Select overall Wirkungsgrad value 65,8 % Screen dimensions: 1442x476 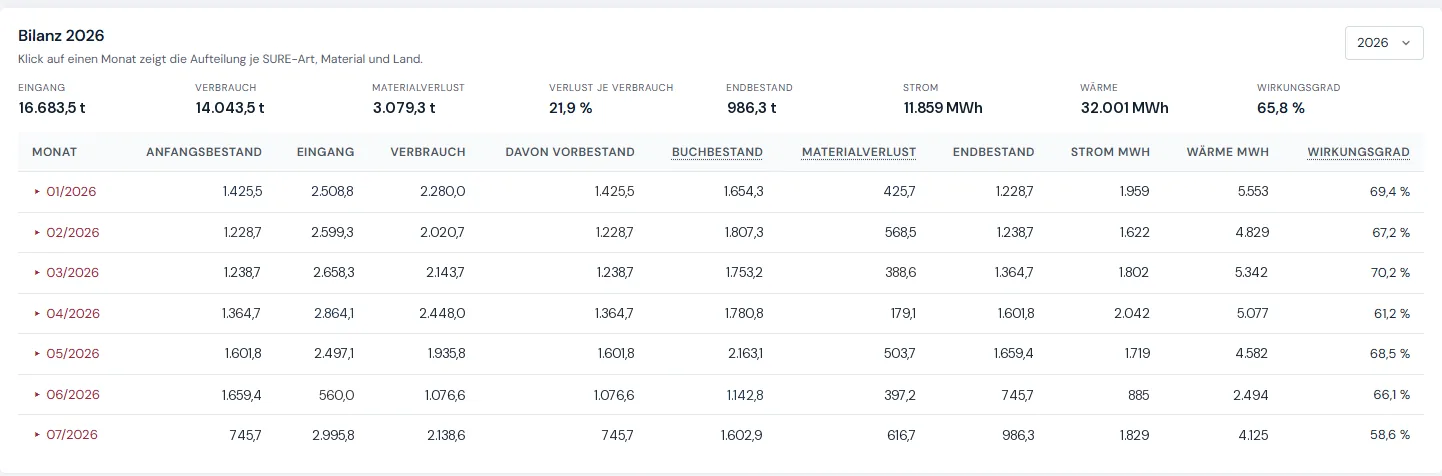coord(1281,108)
